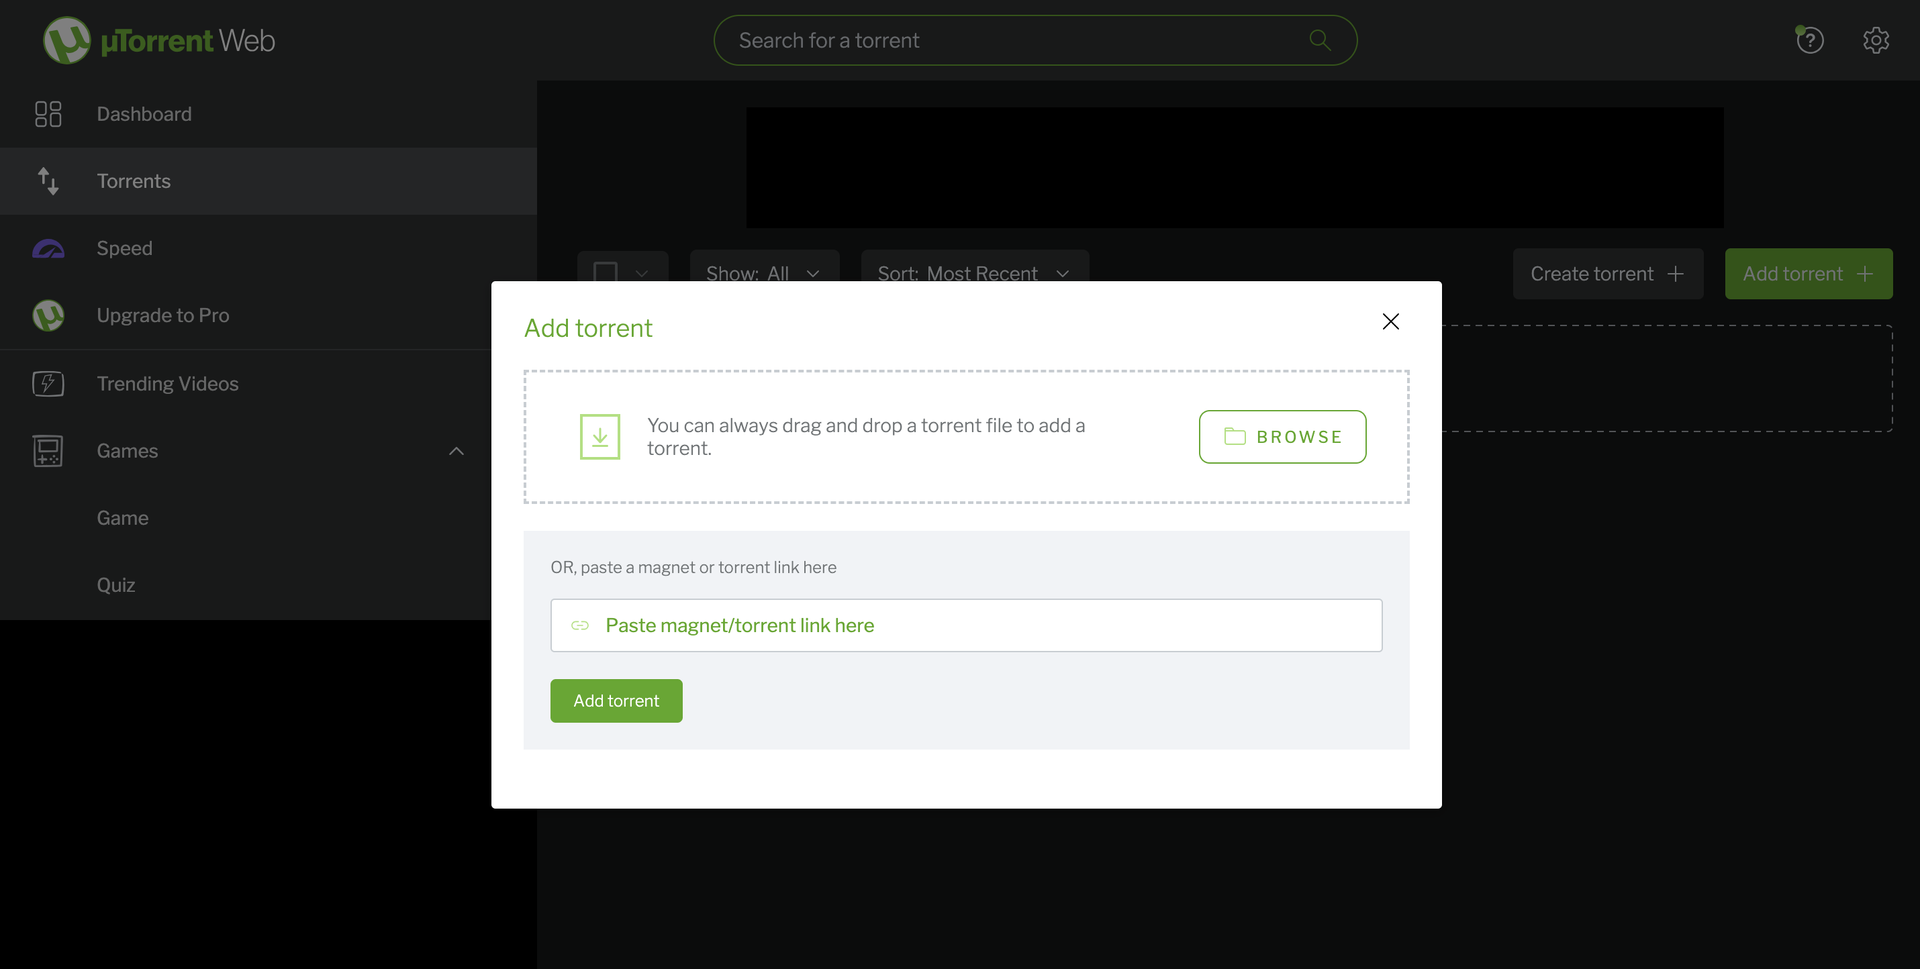Open the Show: All filter dropdown
The width and height of the screenshot is (1920, 969).
pyautogui.click(x=764, y=273)
